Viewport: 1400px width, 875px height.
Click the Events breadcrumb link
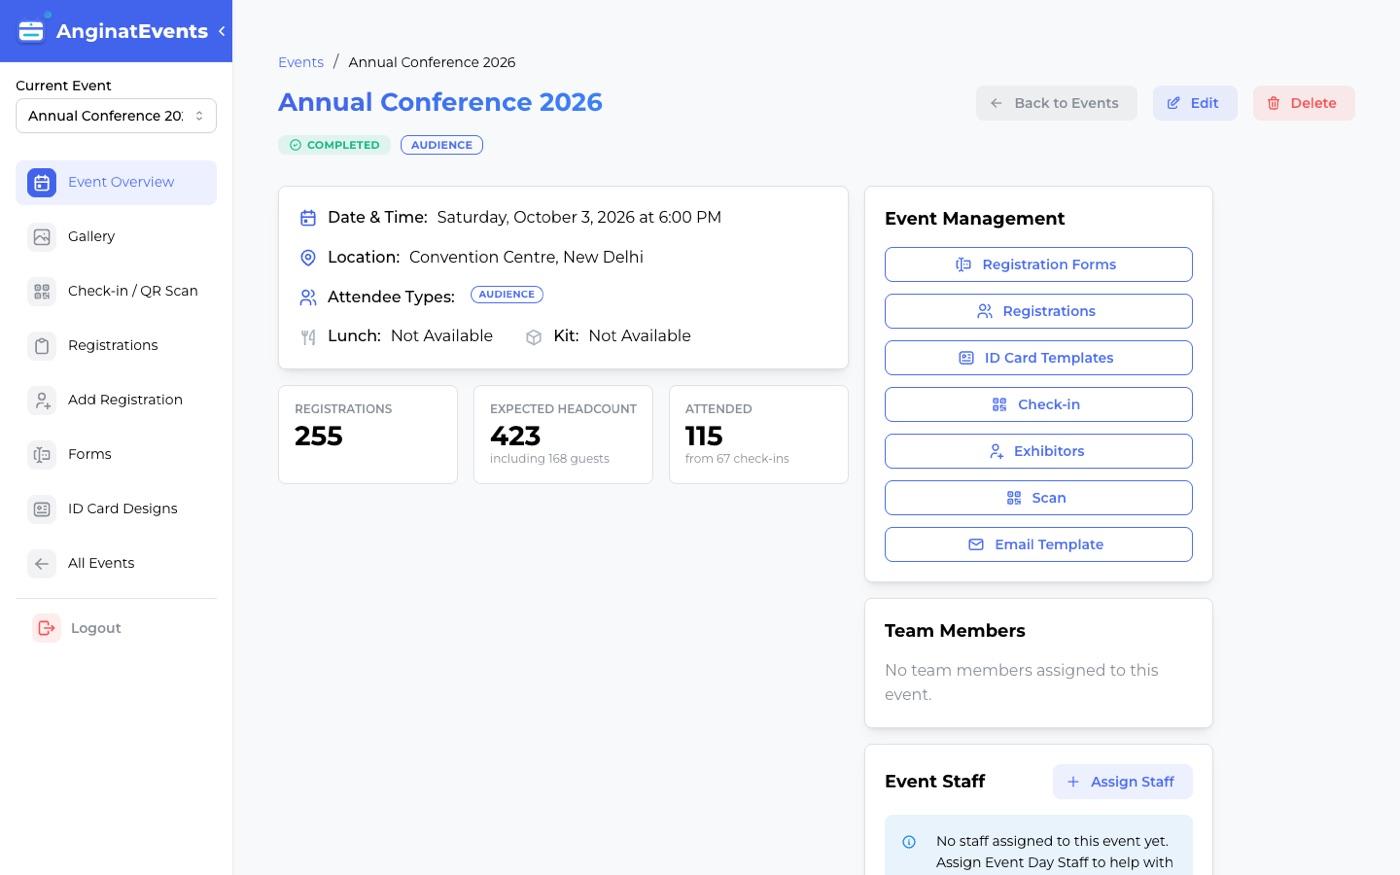(301, 62)
